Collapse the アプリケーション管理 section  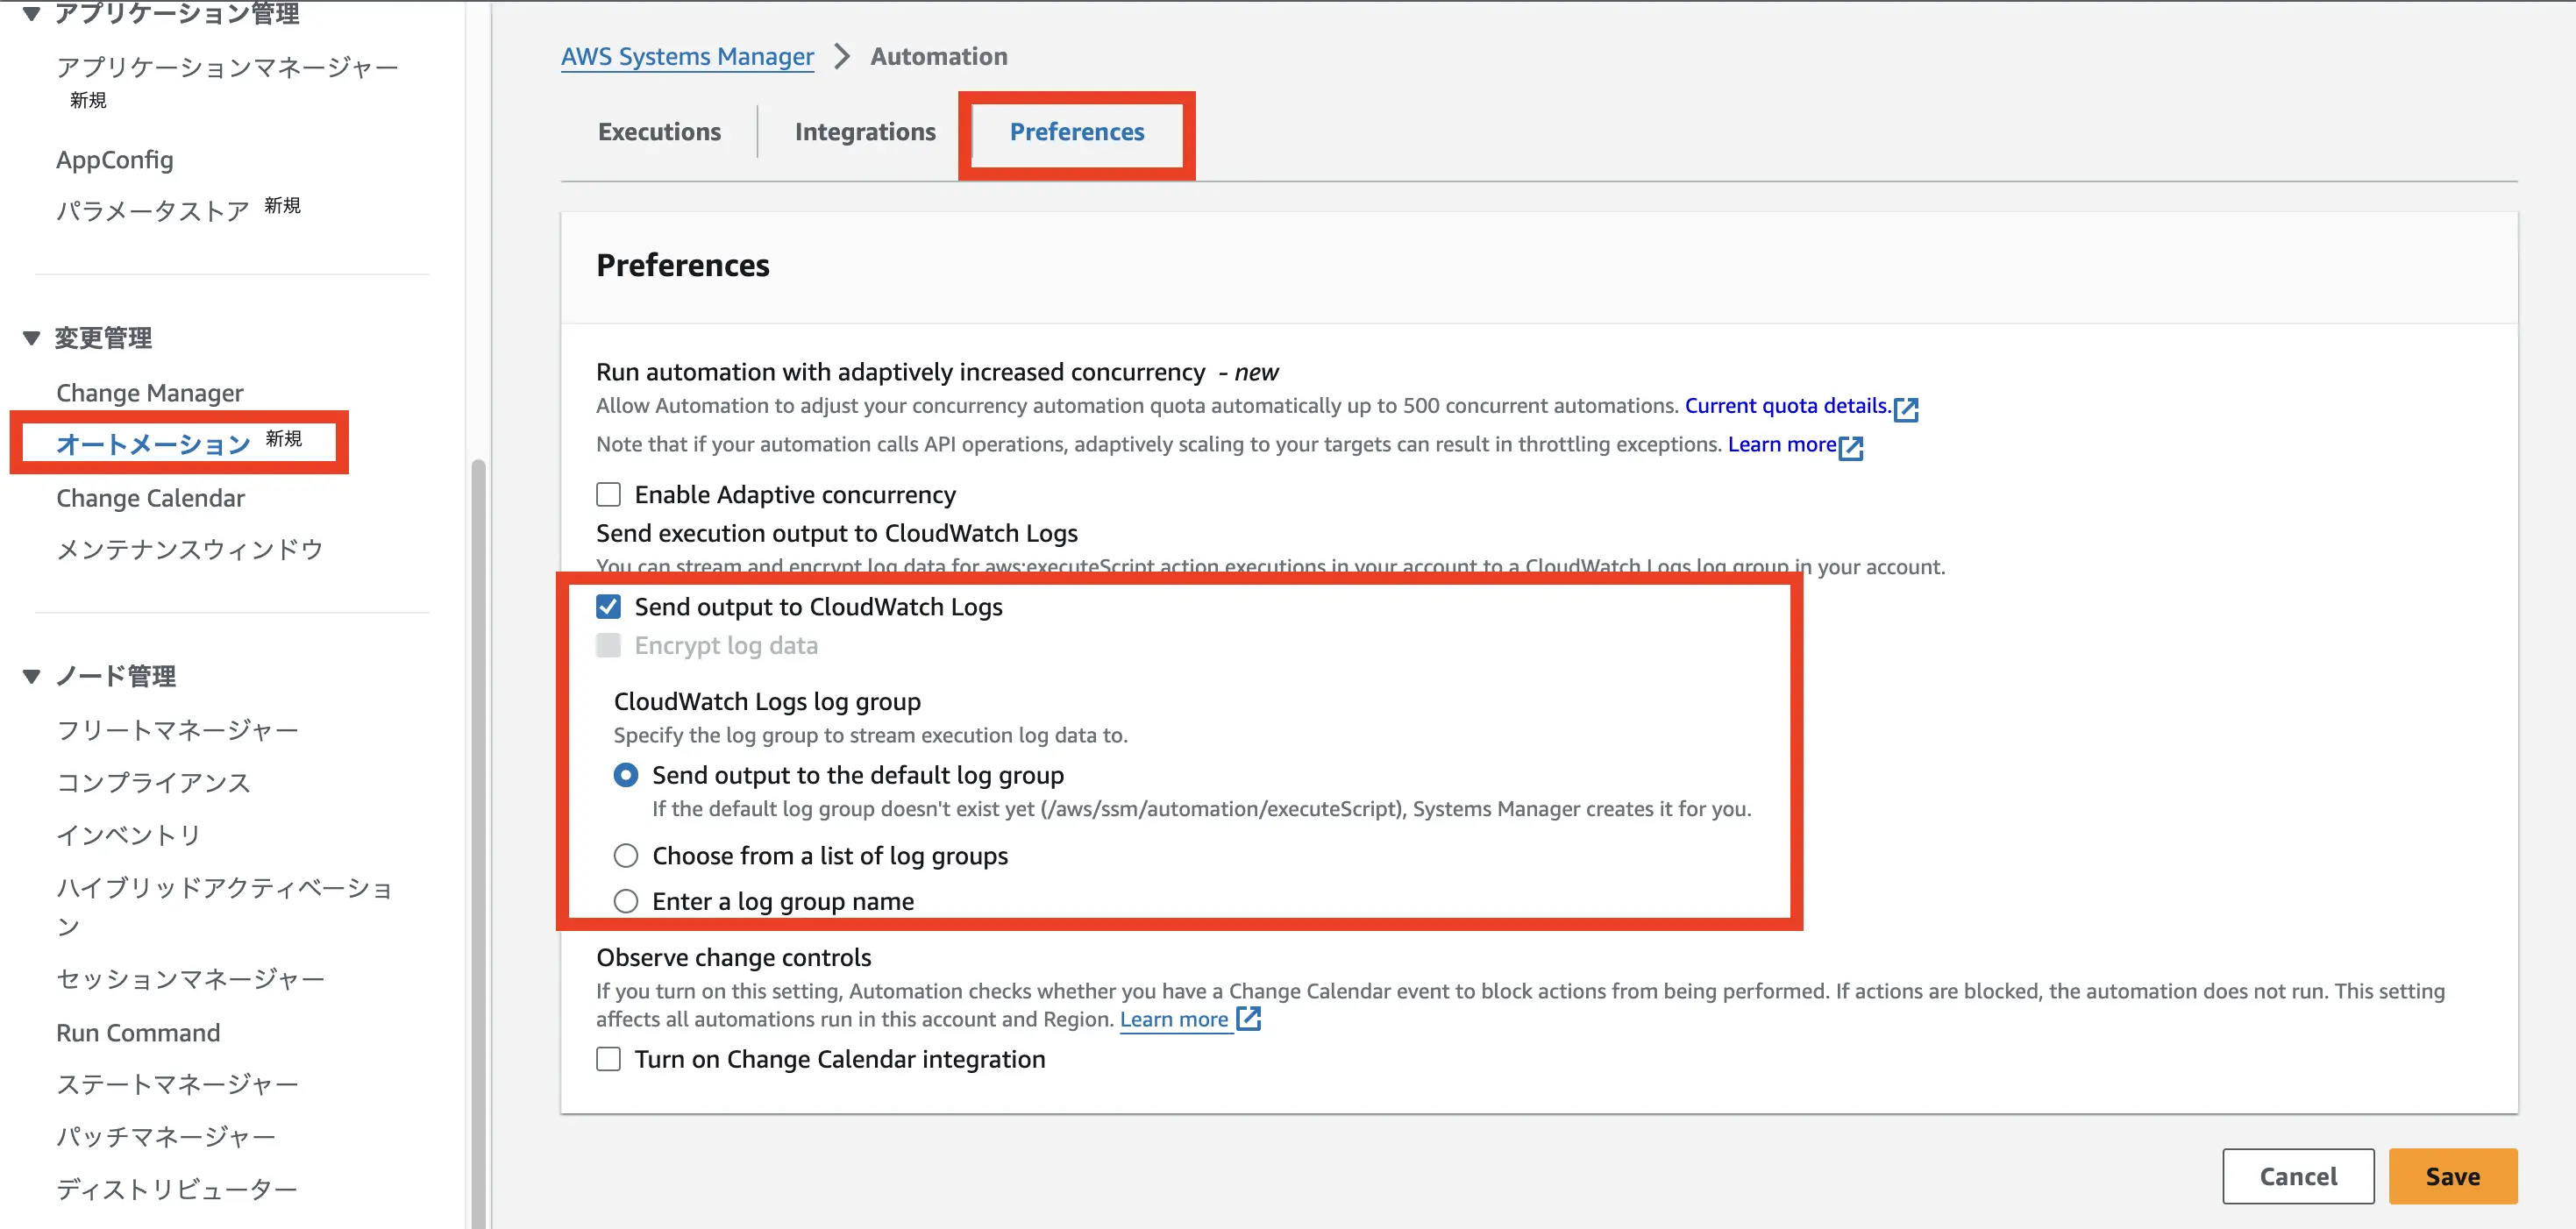pos(29,14)
